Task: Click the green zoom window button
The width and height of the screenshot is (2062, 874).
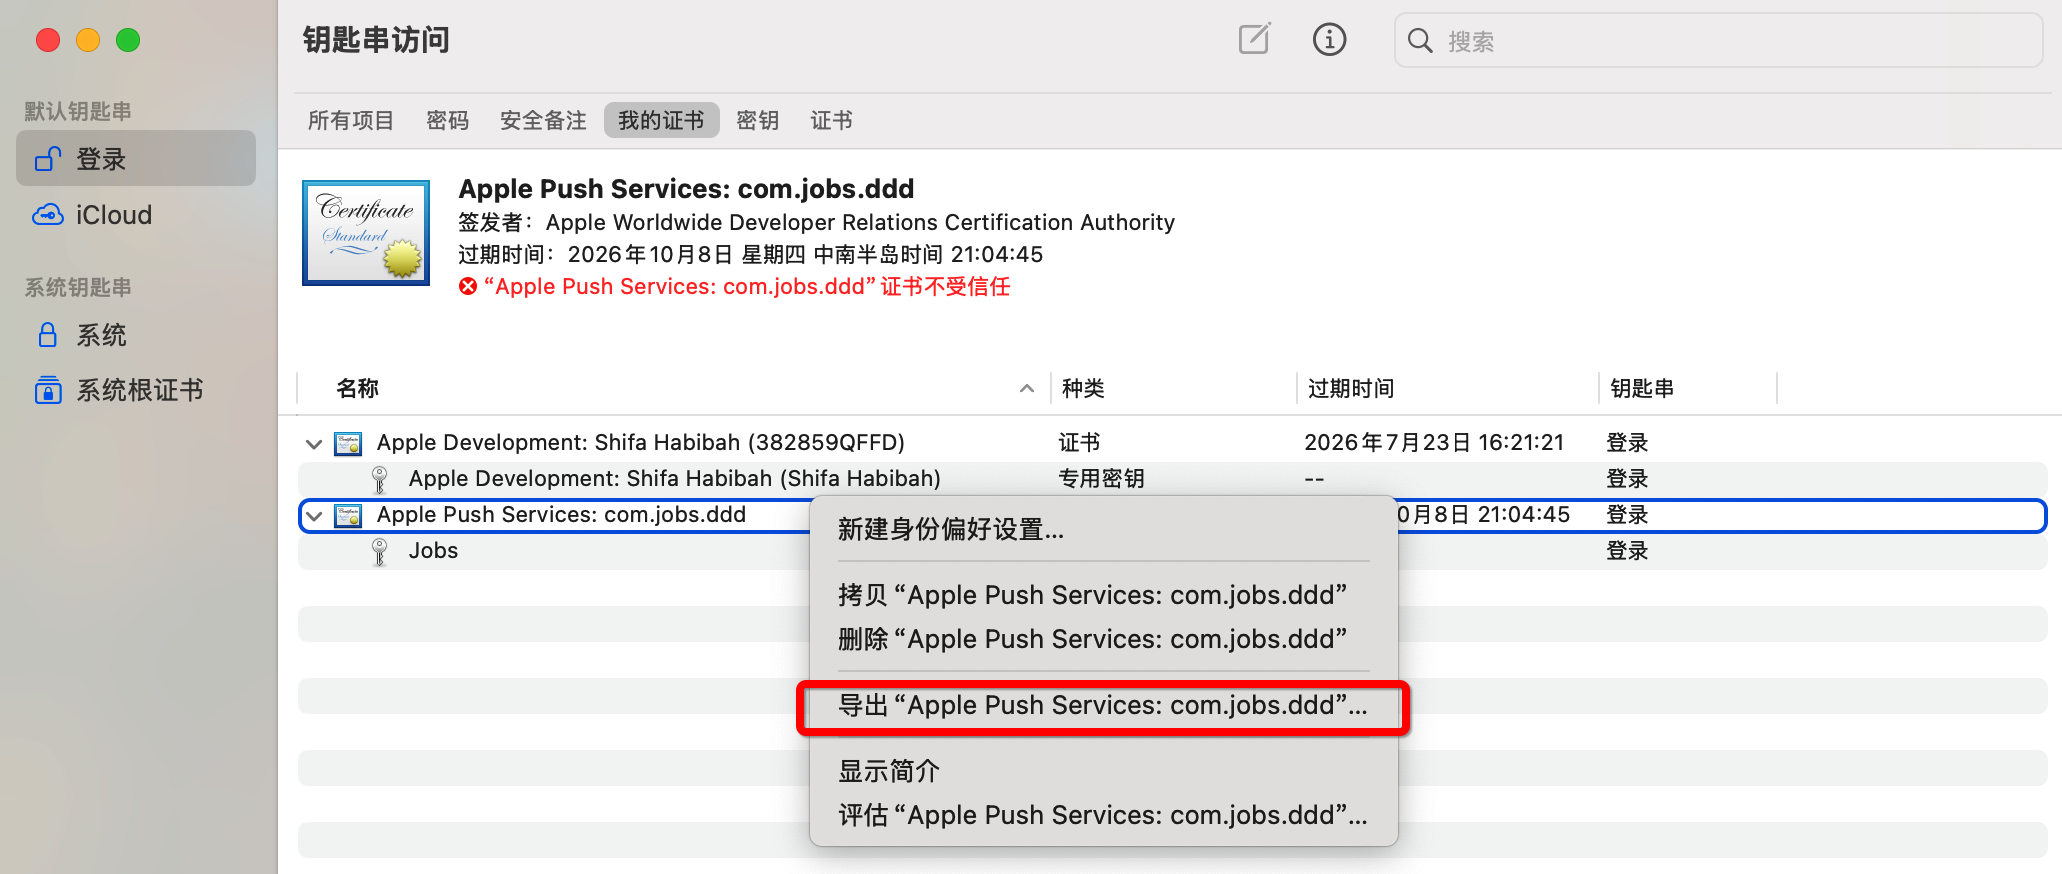Action: [x=128, y=40]
